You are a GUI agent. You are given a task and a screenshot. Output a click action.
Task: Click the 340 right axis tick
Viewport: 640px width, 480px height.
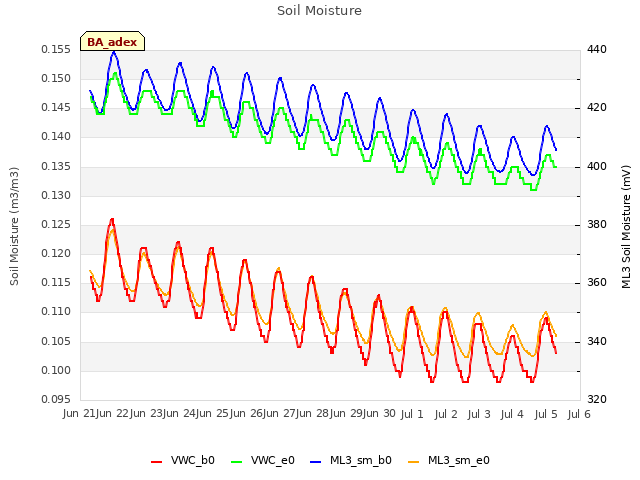[x=597, y=341]
